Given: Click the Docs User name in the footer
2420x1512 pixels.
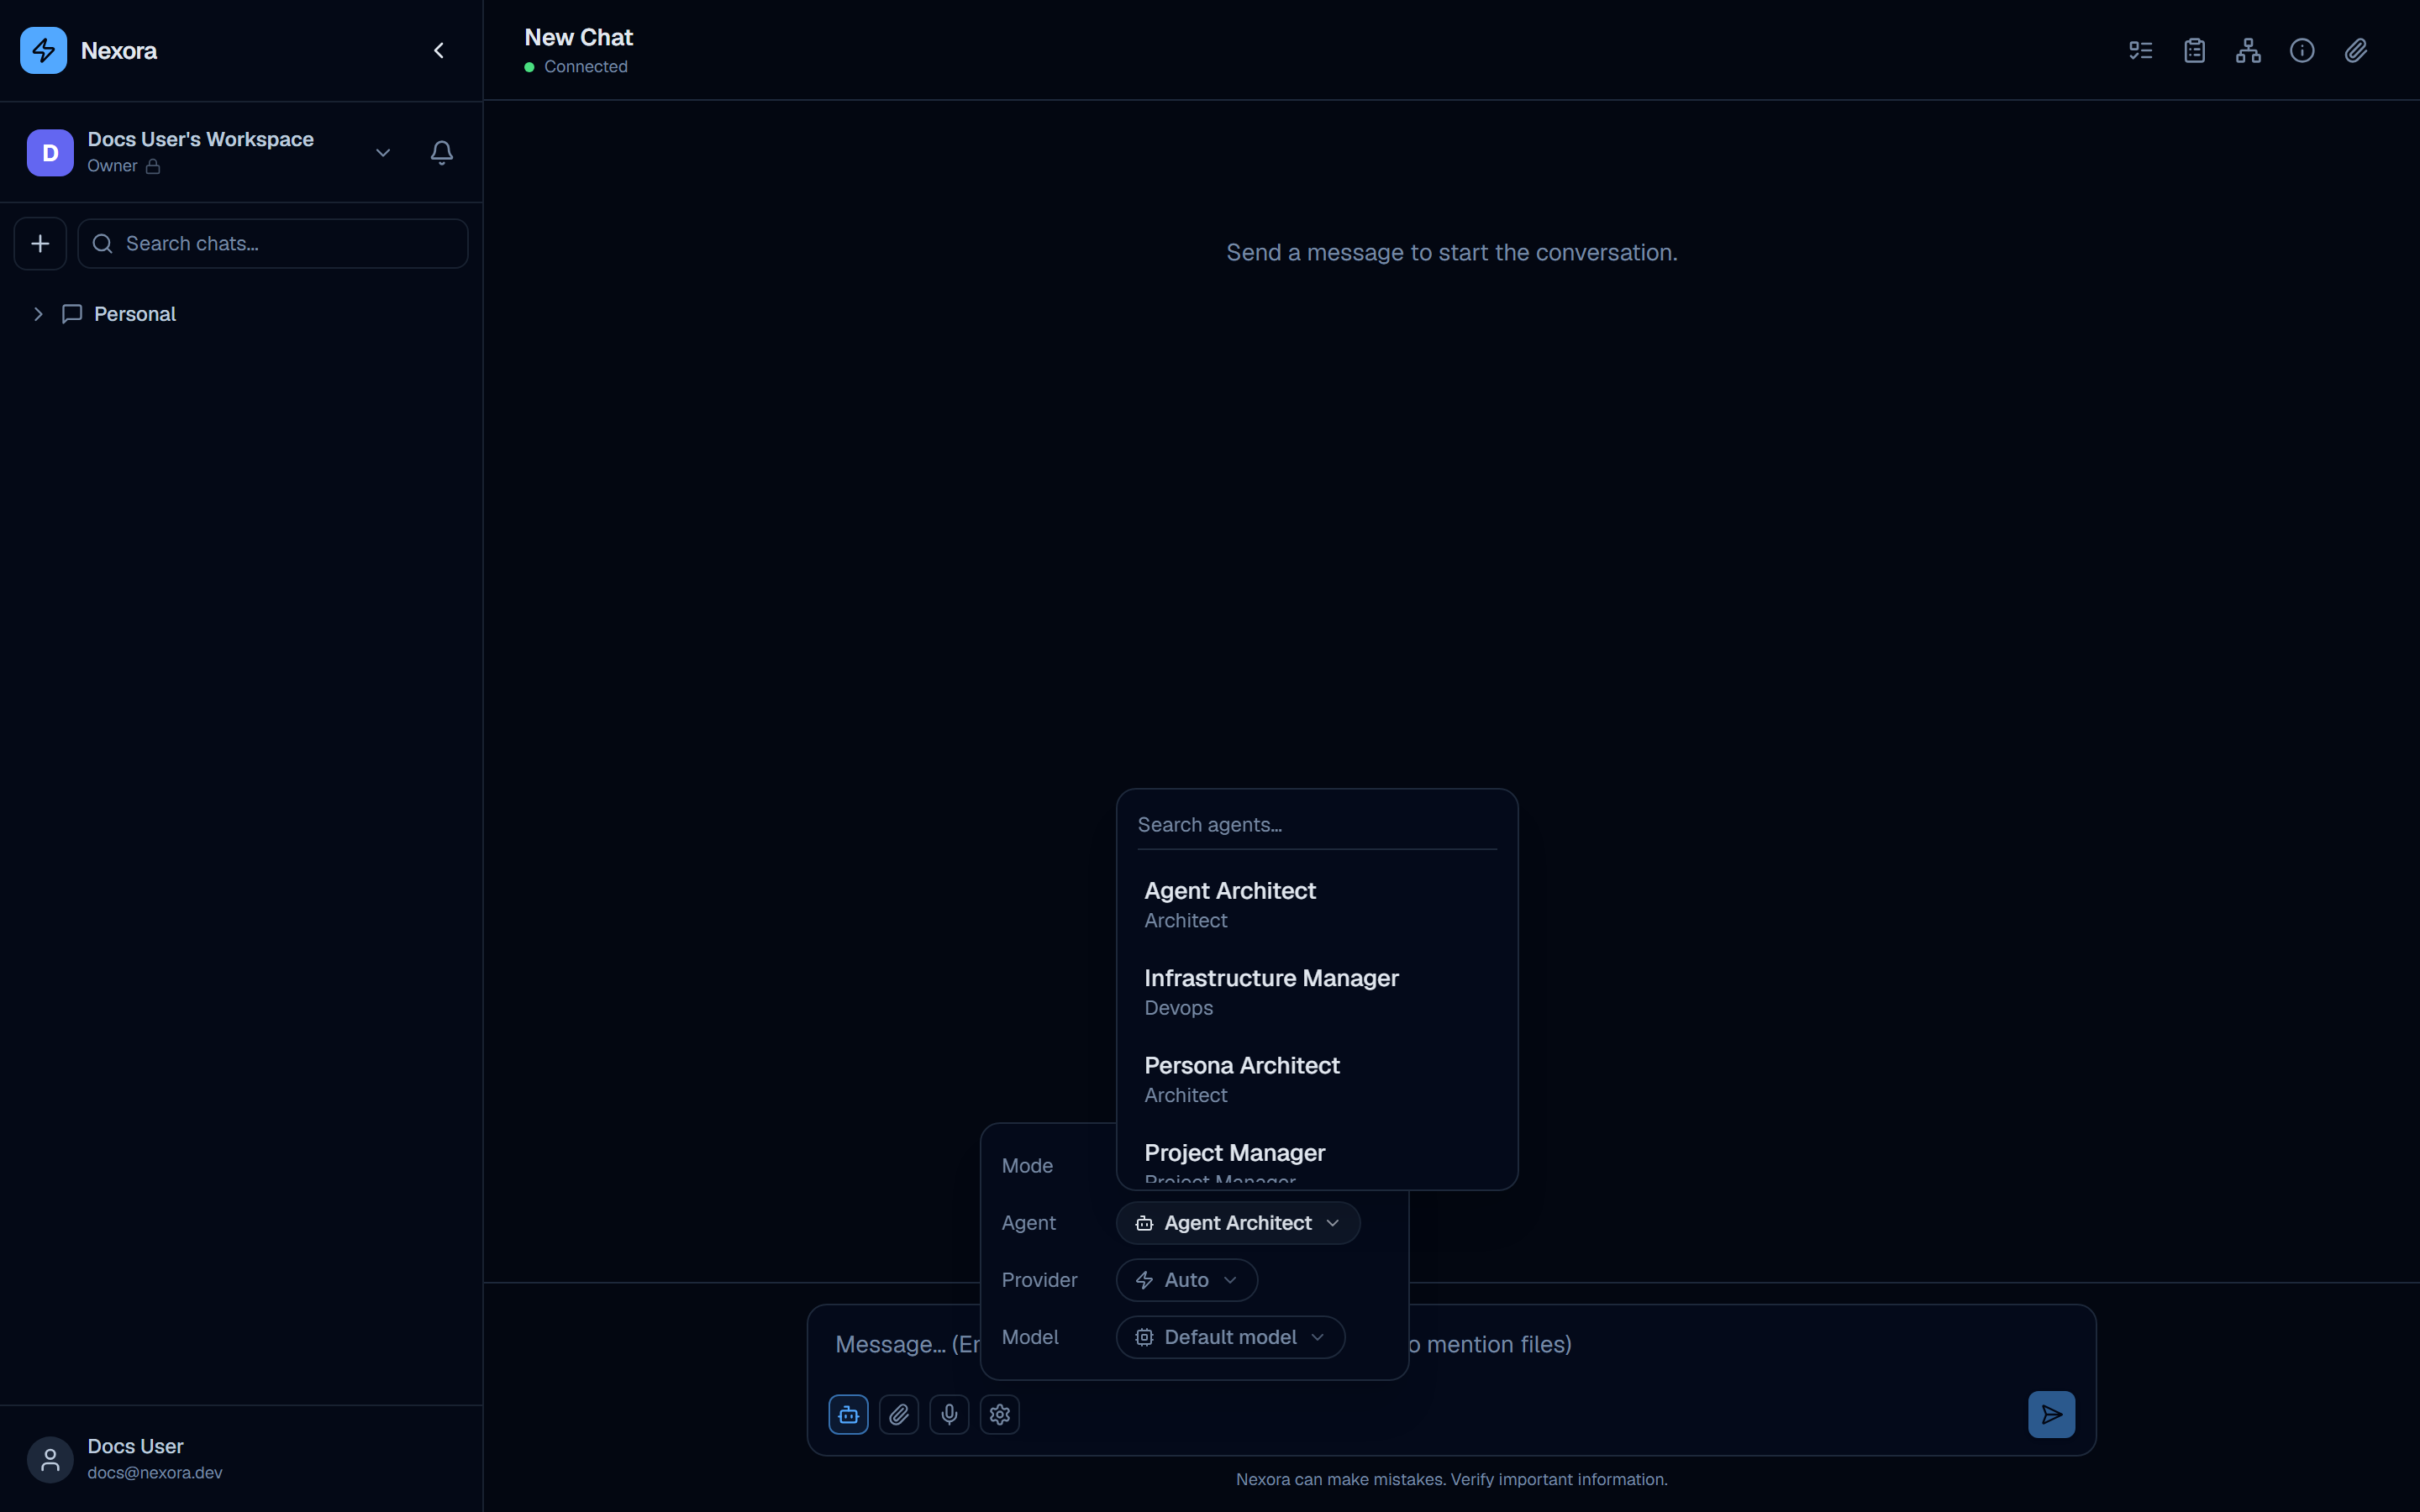Looking at the screenshot, I should (x=135, y=1446).
